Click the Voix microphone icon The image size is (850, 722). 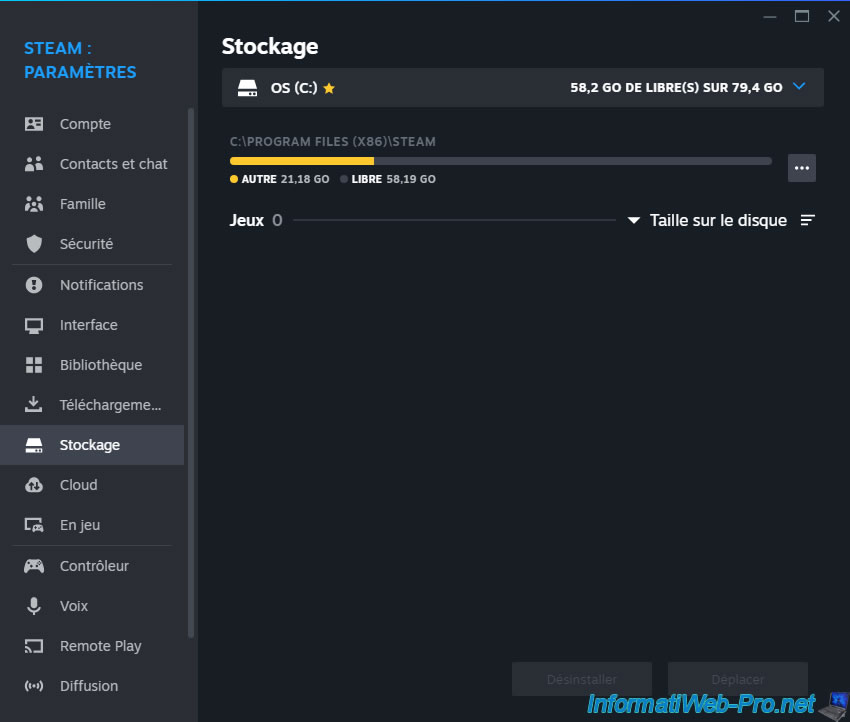(34, 606)
